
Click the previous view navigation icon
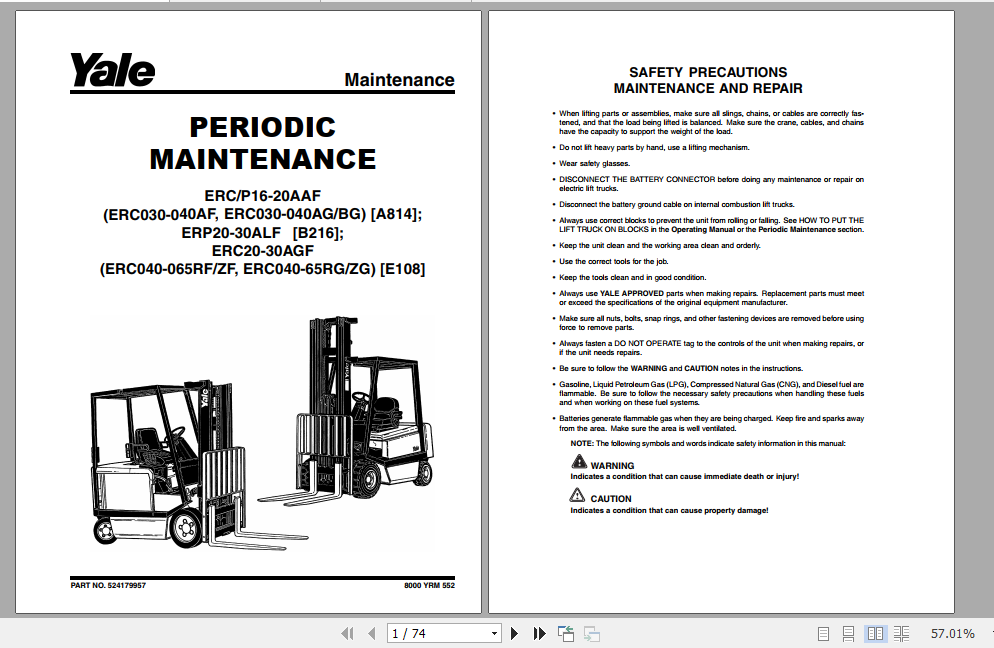point(565,633)
